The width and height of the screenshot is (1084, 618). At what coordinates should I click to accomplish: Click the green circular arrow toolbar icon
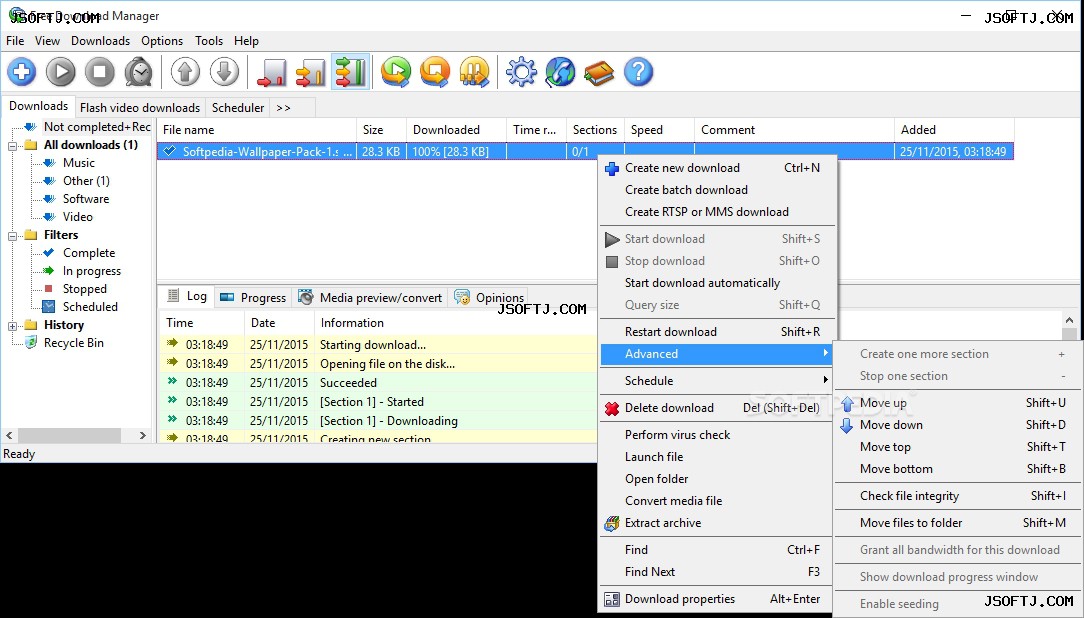tap(396, 72)
